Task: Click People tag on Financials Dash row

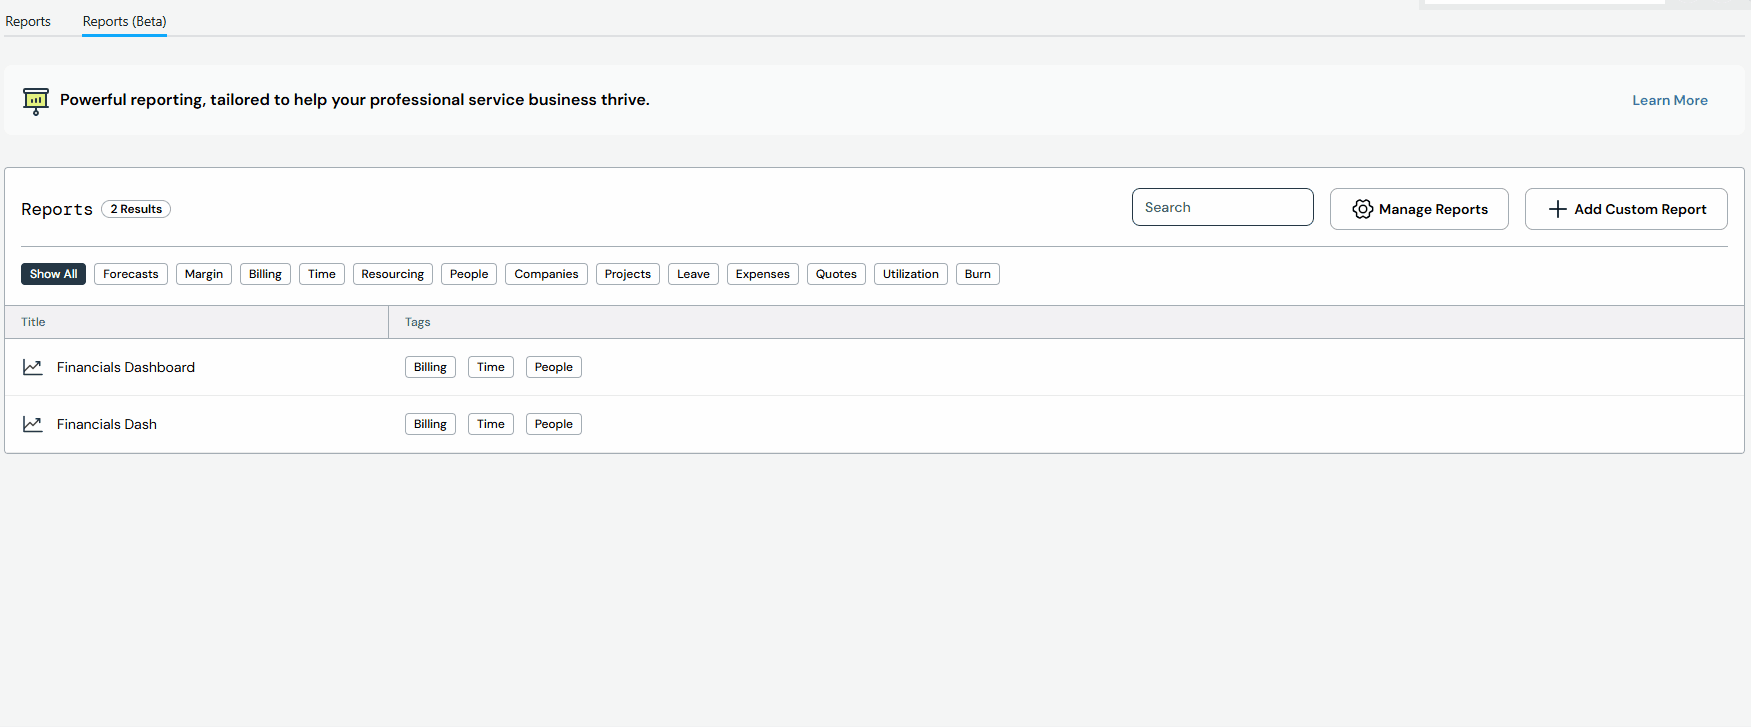Action: pyautogui.click(x=553, y=424)
